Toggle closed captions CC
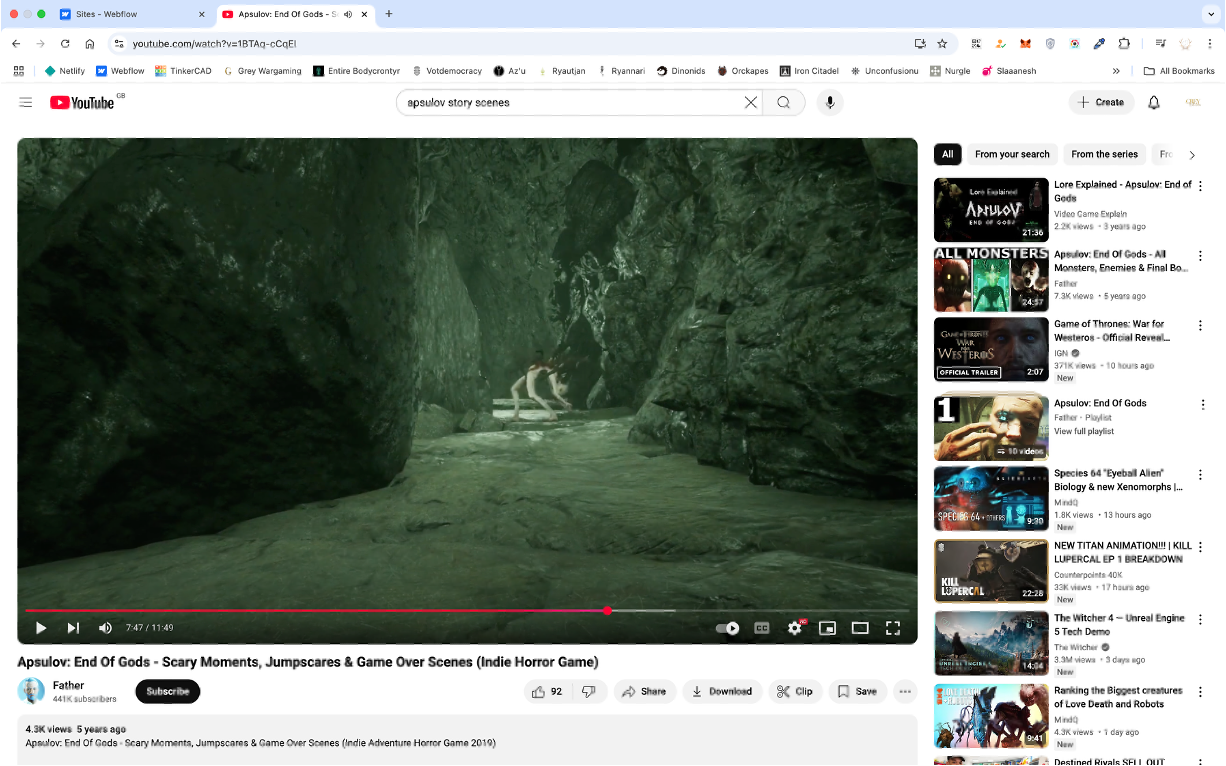This screenshot has height=766, width=1226. pyautogui.click(x=762, y=628)
